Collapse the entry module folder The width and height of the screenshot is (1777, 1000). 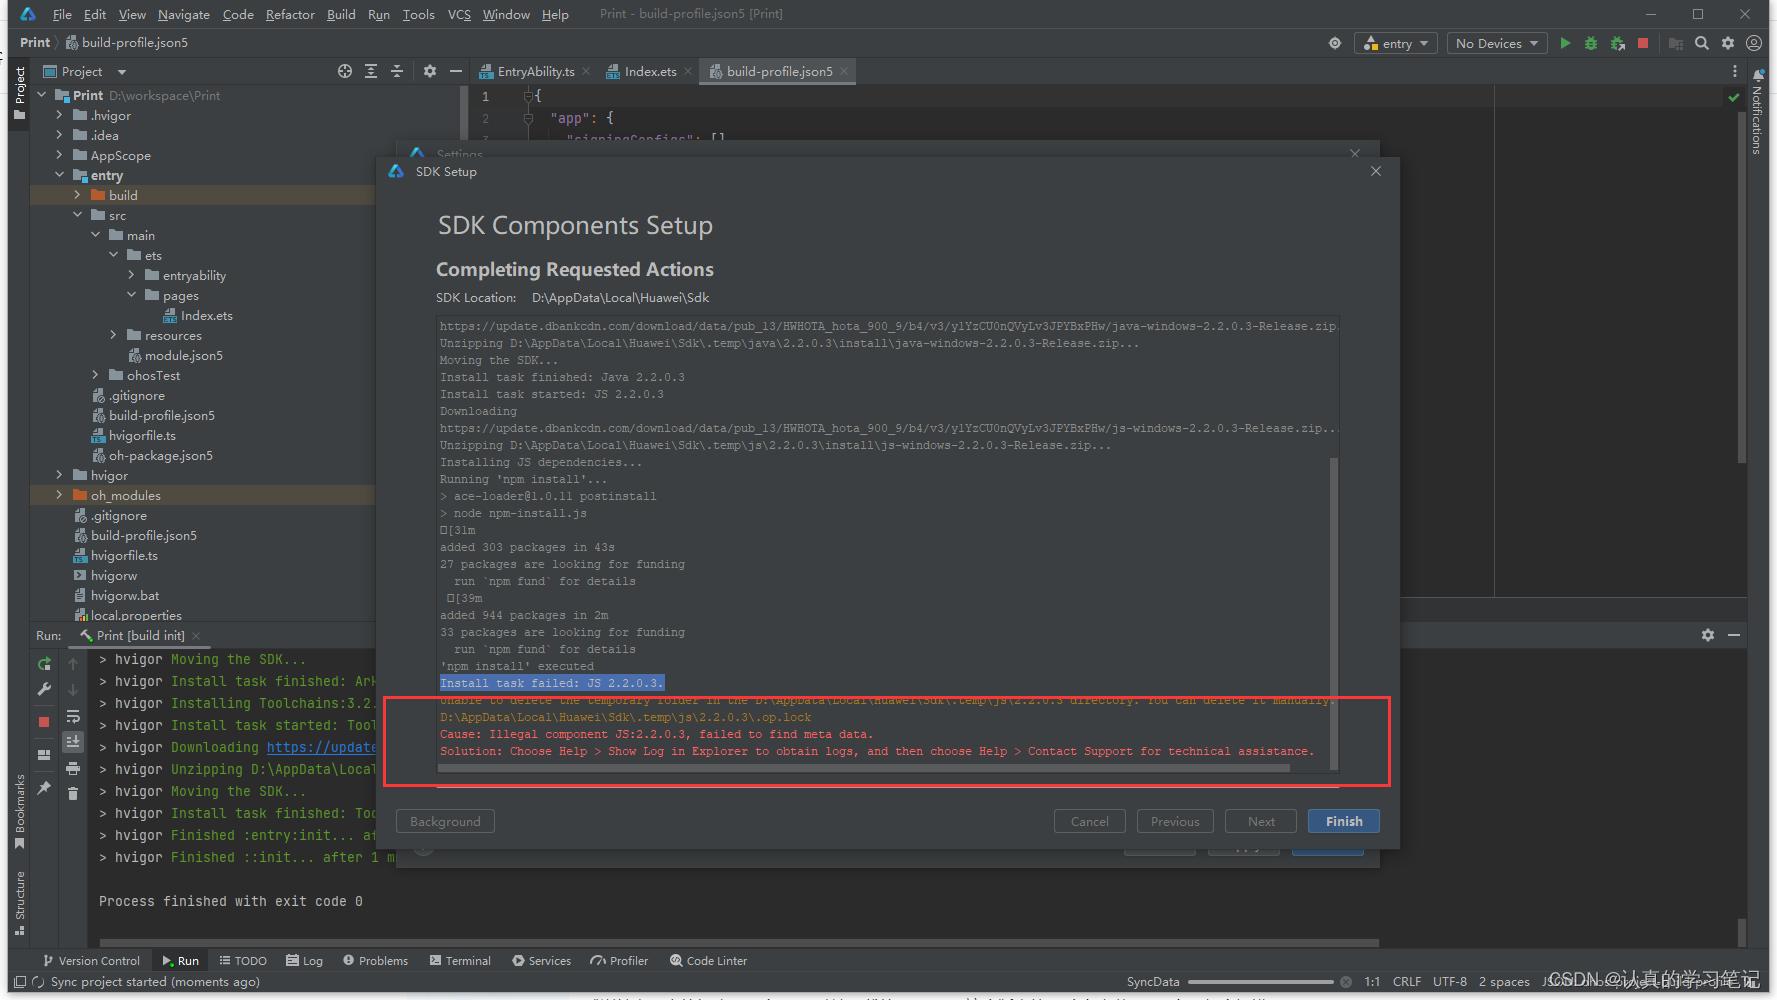click(x=59, y=175)
